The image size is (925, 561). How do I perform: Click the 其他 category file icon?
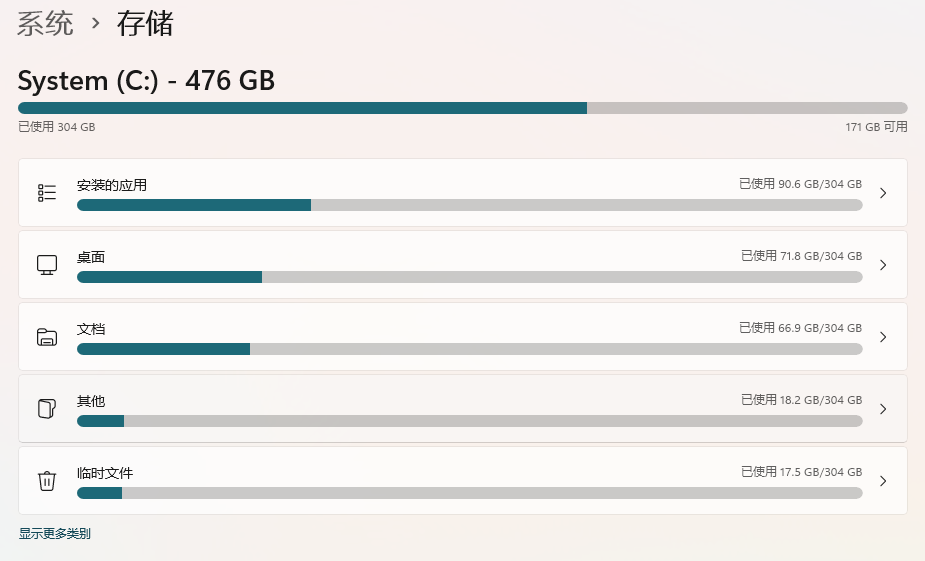(47, 409)
